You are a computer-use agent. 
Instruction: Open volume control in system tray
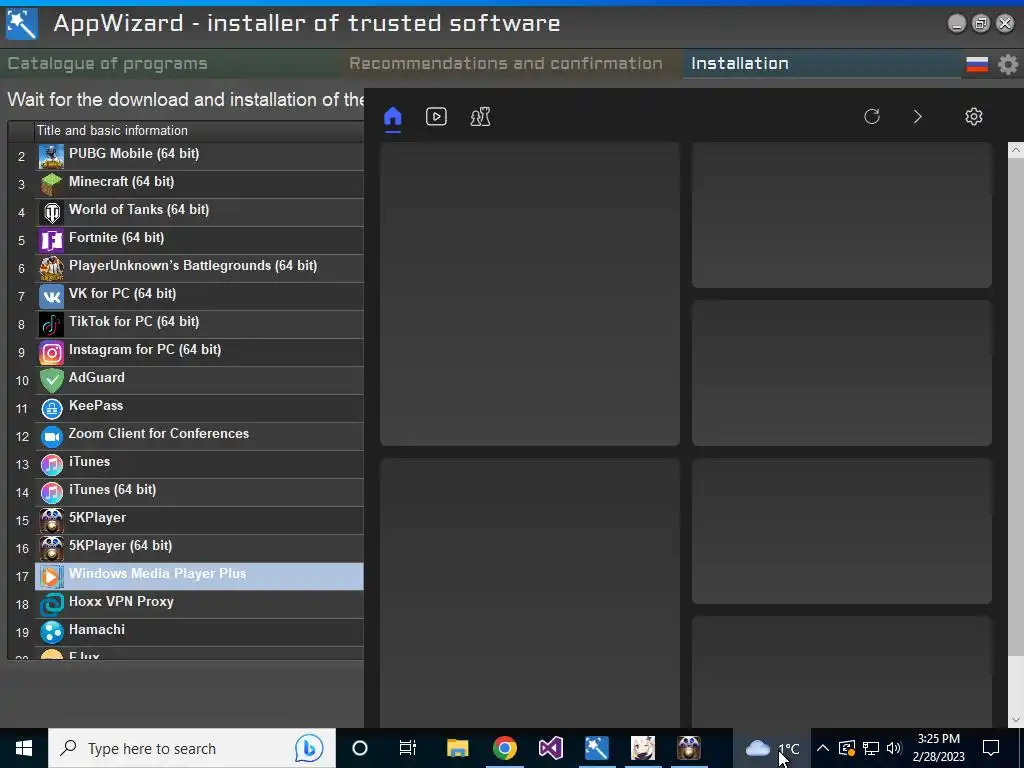click(x=894, y=748)
